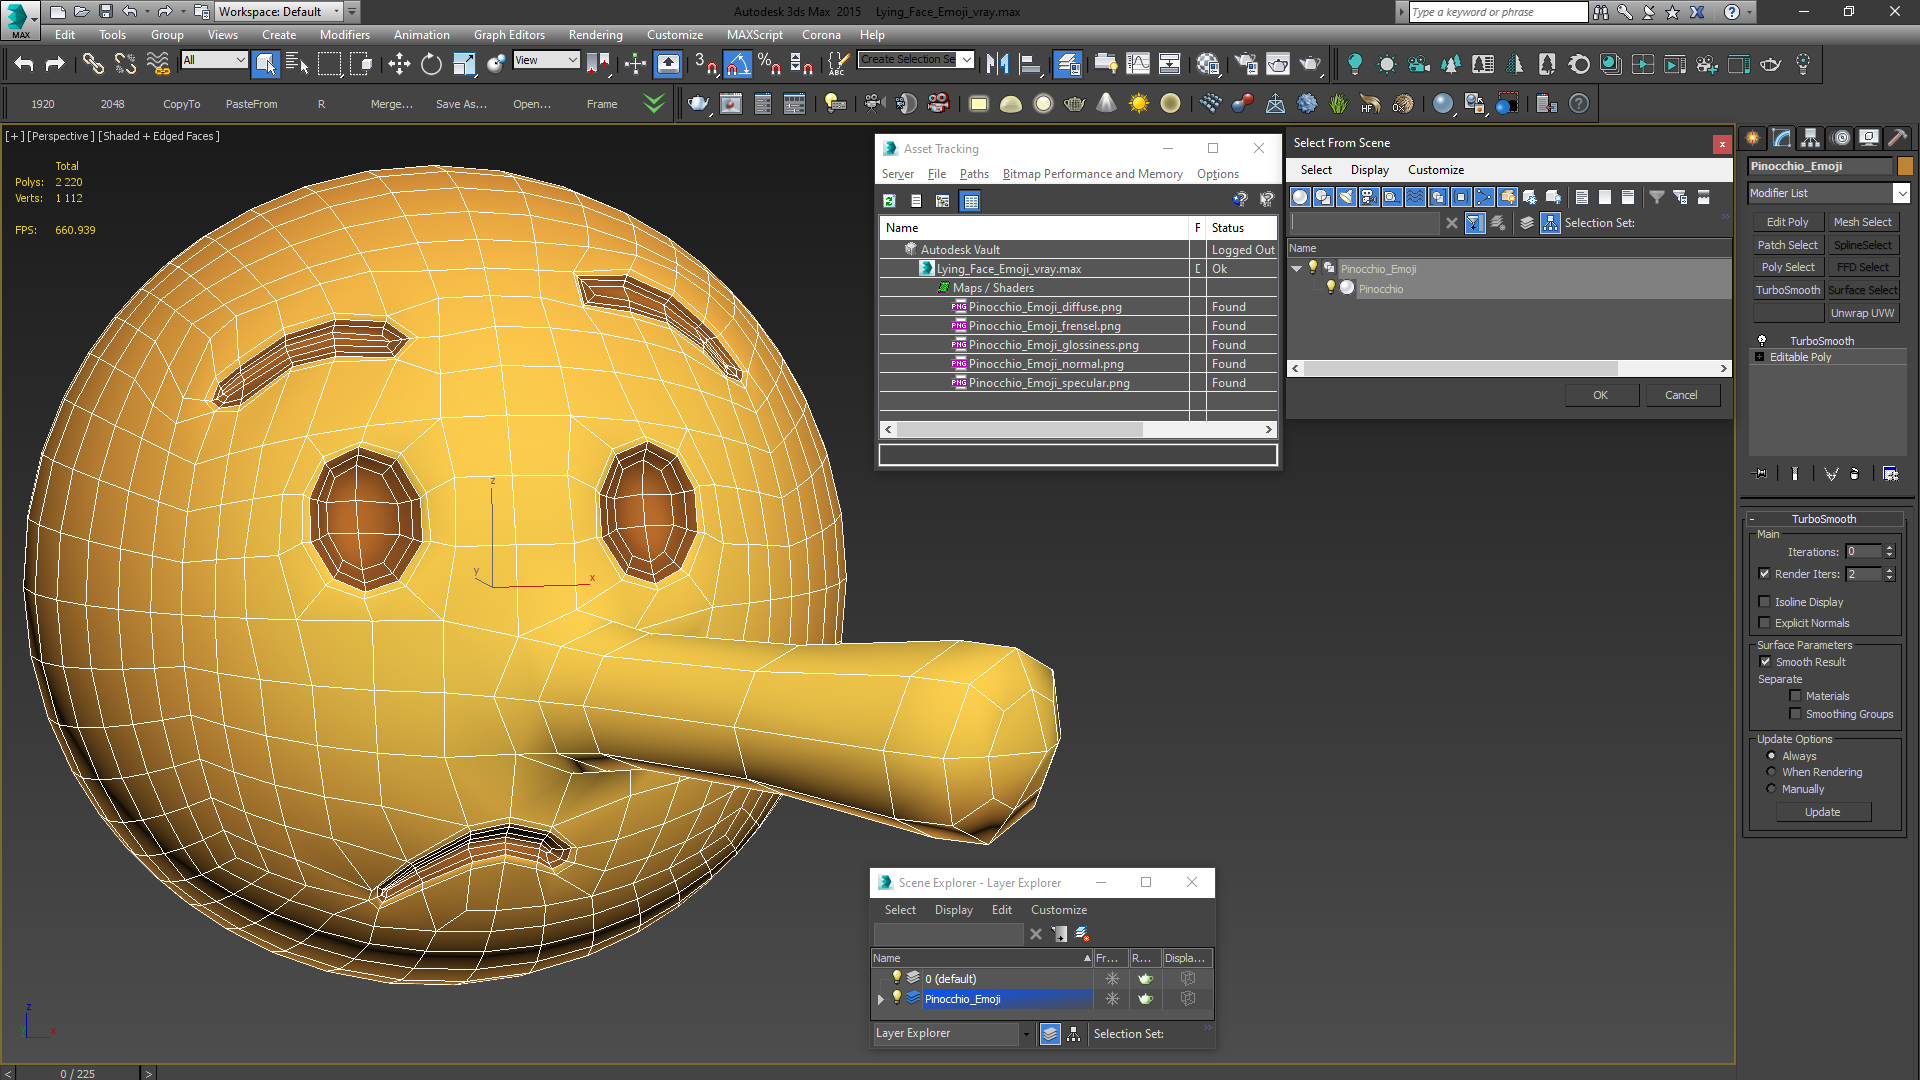Image resolution: width=1920 pixels, height=1080 pixels.
Task: Click the Unwrap UVW button
Action: pos(1862,313)
